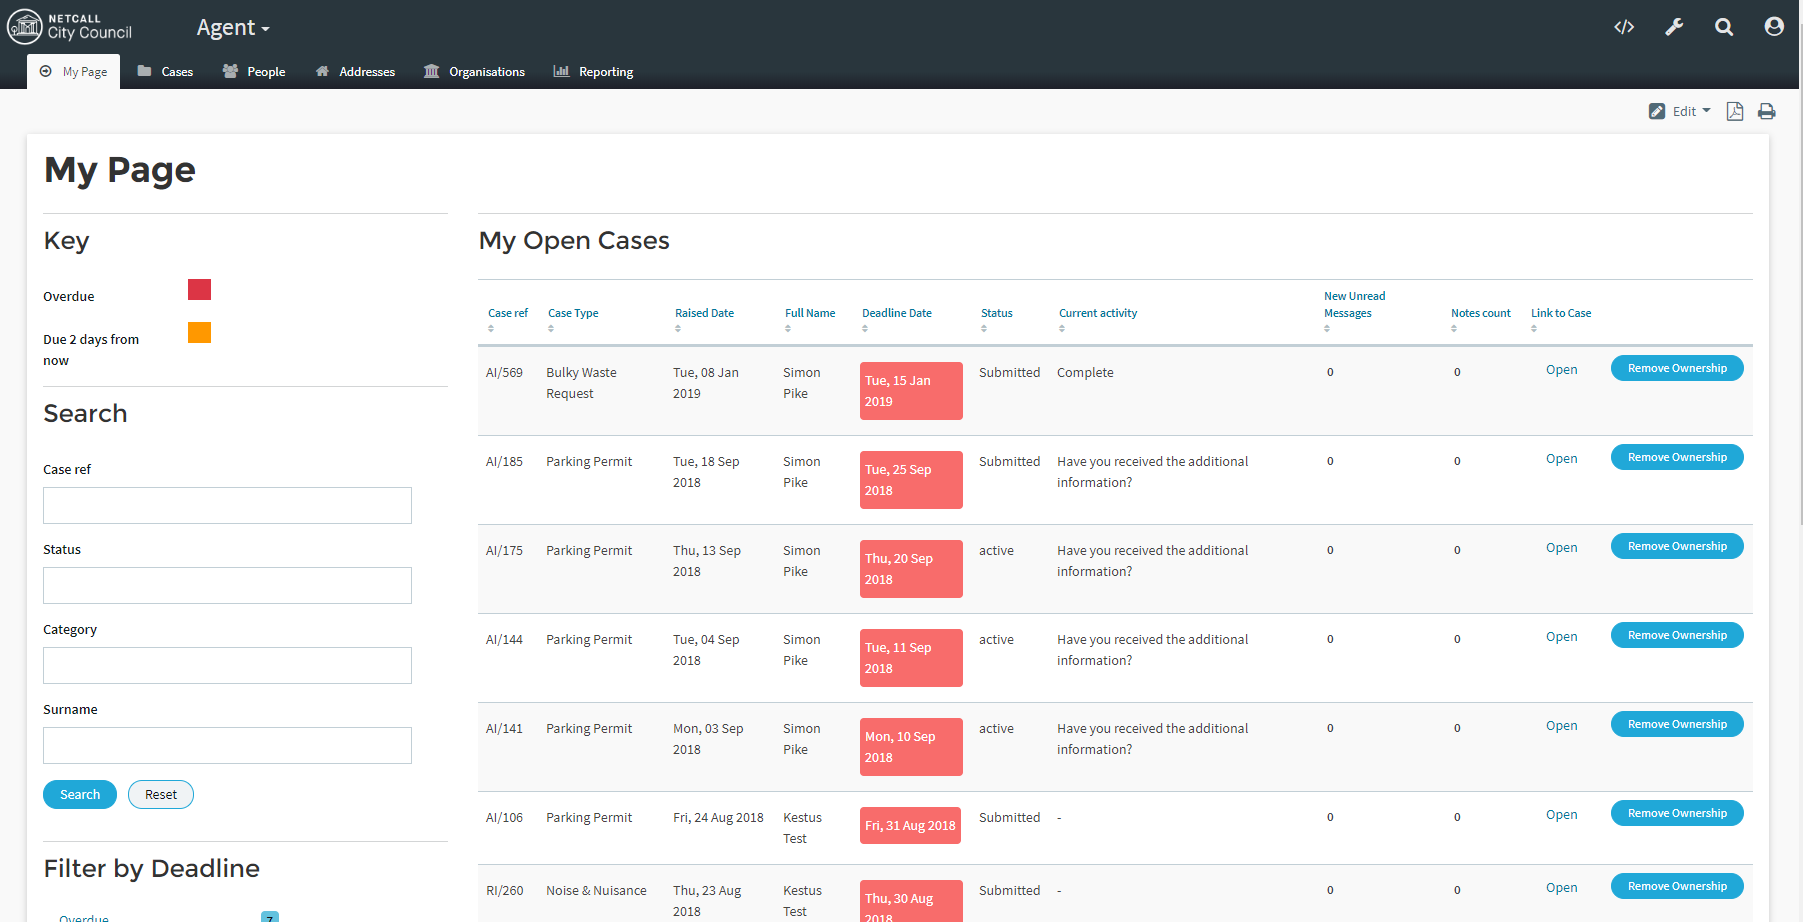The width and height of the screenshot is (1803, 922).
Task: Open the People tab
Action: [254, 72]
